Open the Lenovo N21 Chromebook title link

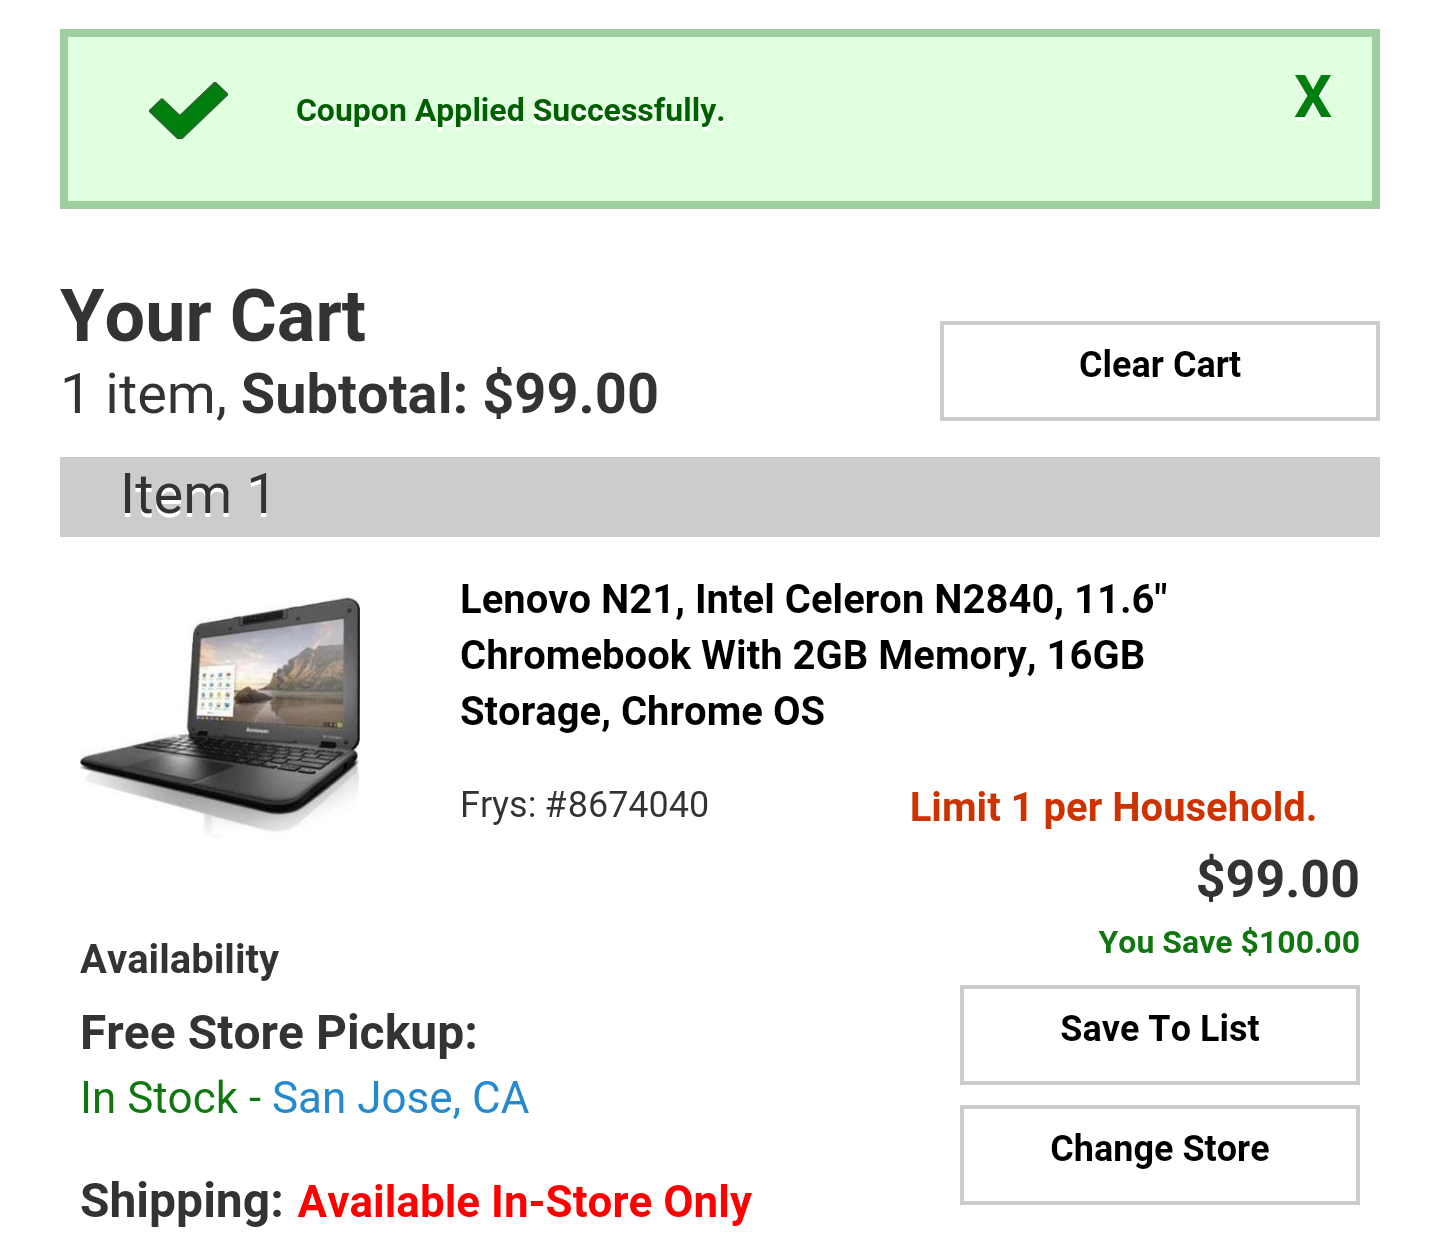[x=813, y=655]
